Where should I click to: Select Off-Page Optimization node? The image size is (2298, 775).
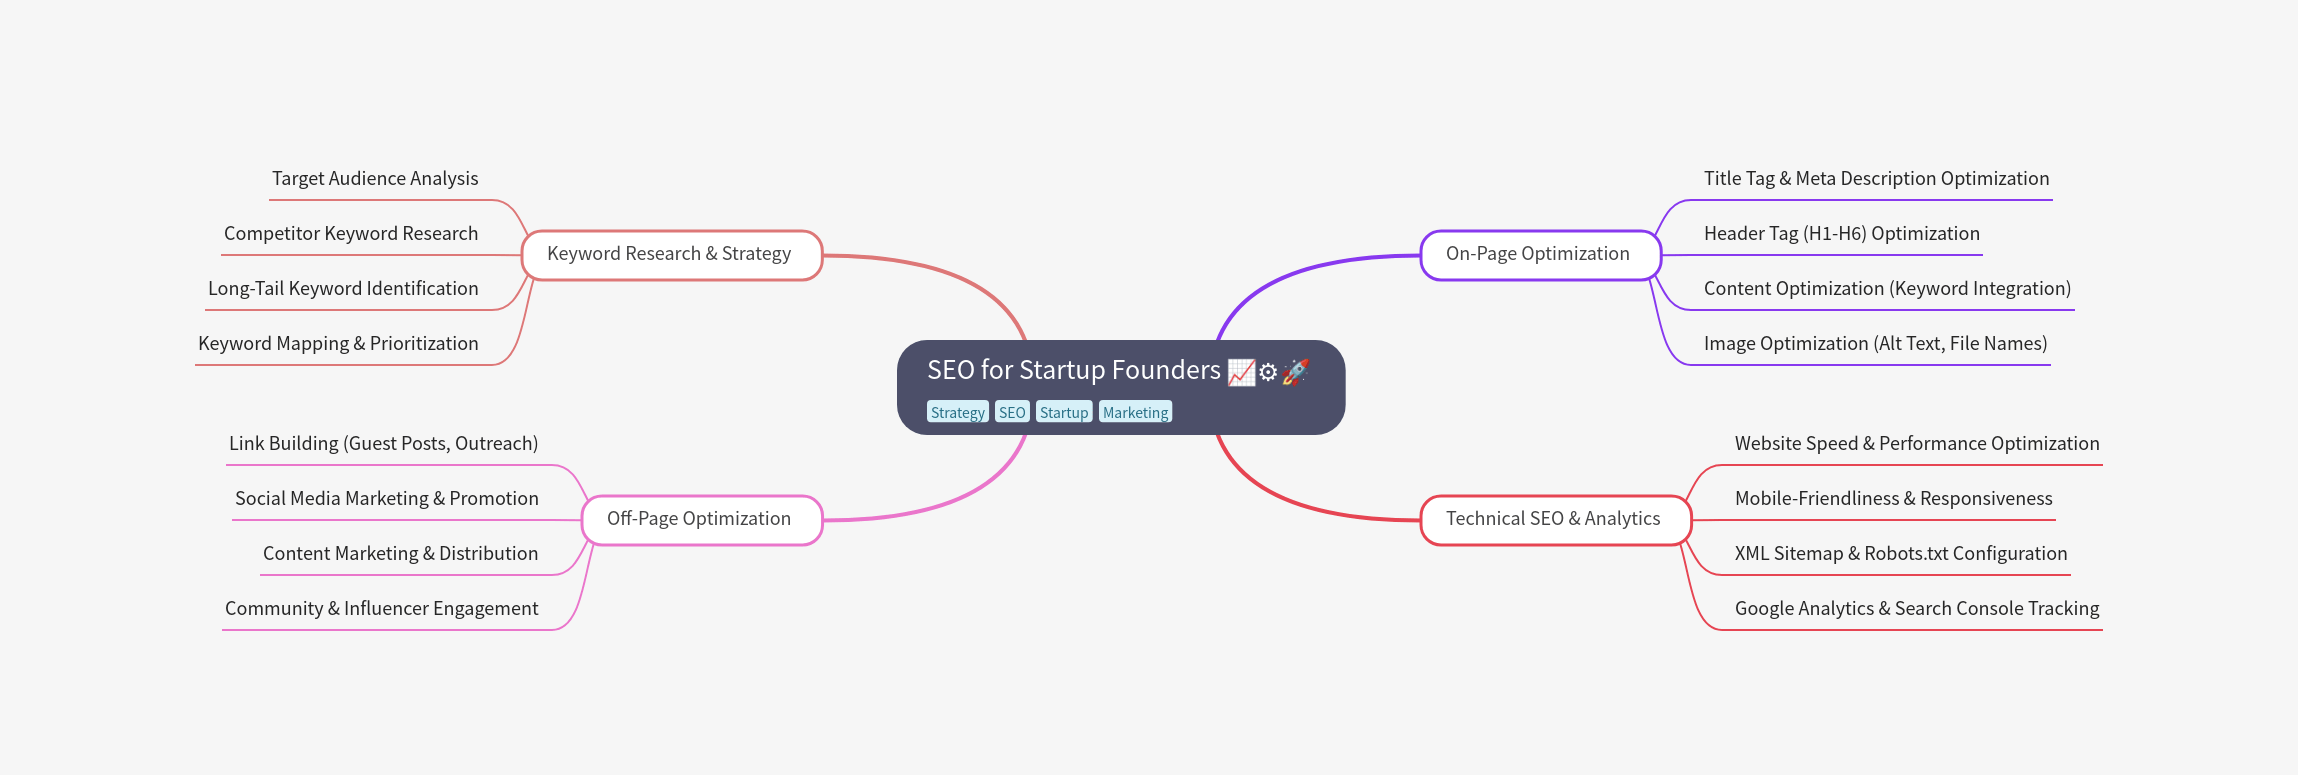coord(699,520)
